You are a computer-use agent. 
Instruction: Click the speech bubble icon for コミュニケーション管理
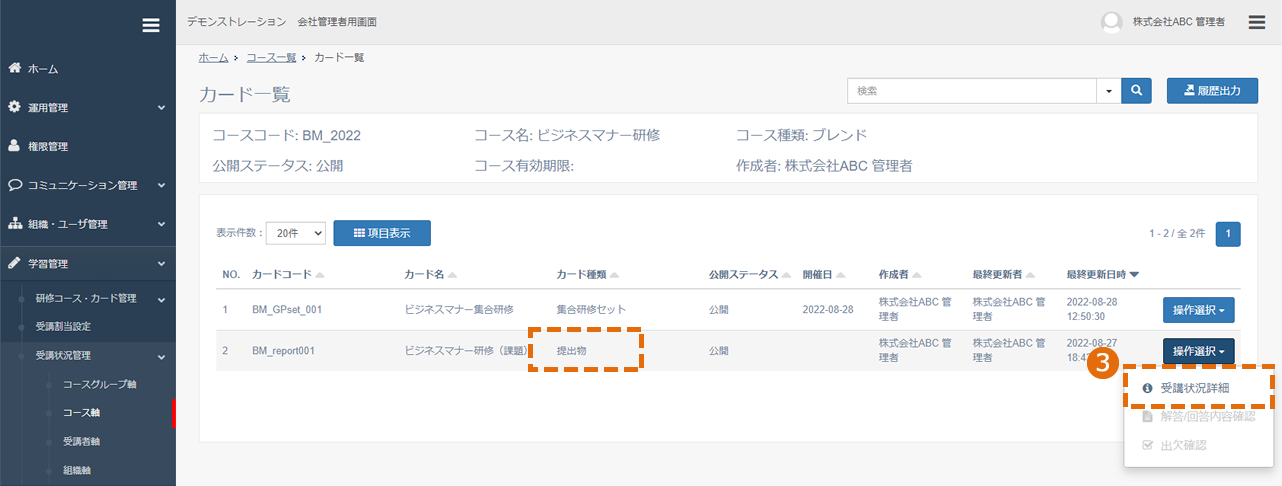click(15, 185)
